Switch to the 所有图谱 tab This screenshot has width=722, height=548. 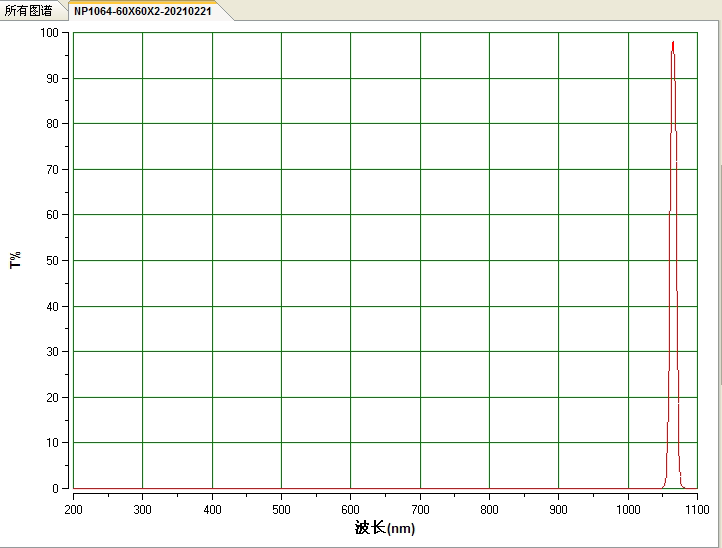point(29,11)
